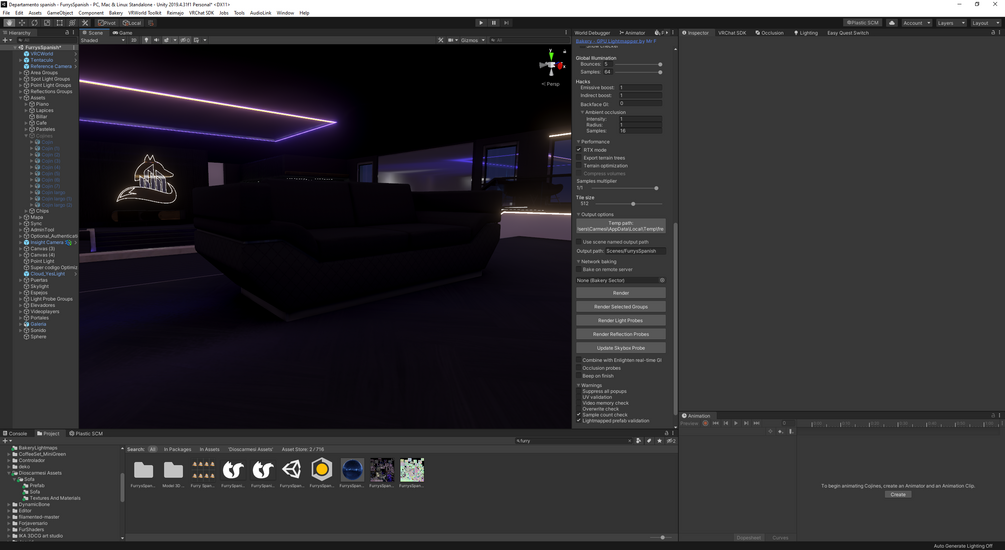
Task: Click the Pause button in the top toolbar
Action: tap(494, 22)
